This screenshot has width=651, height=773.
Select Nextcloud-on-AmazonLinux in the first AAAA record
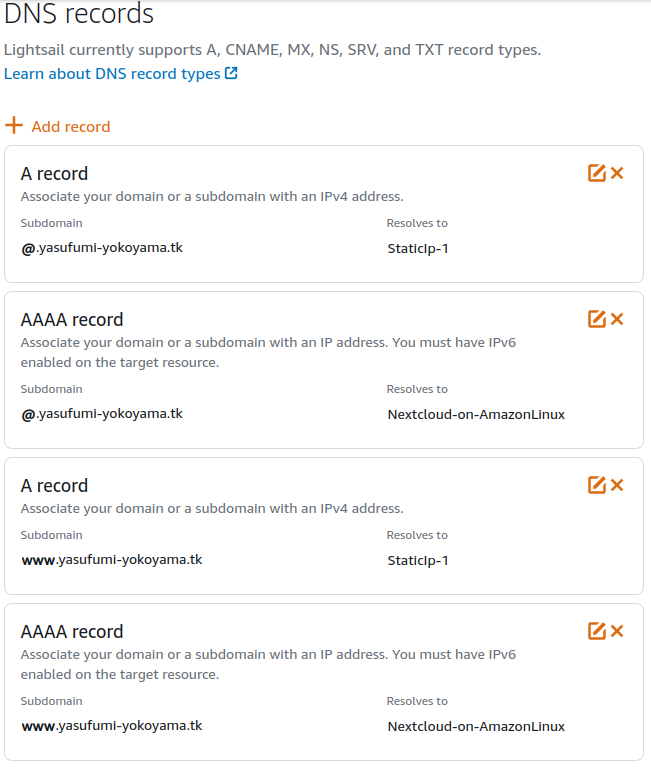point(476,415)
